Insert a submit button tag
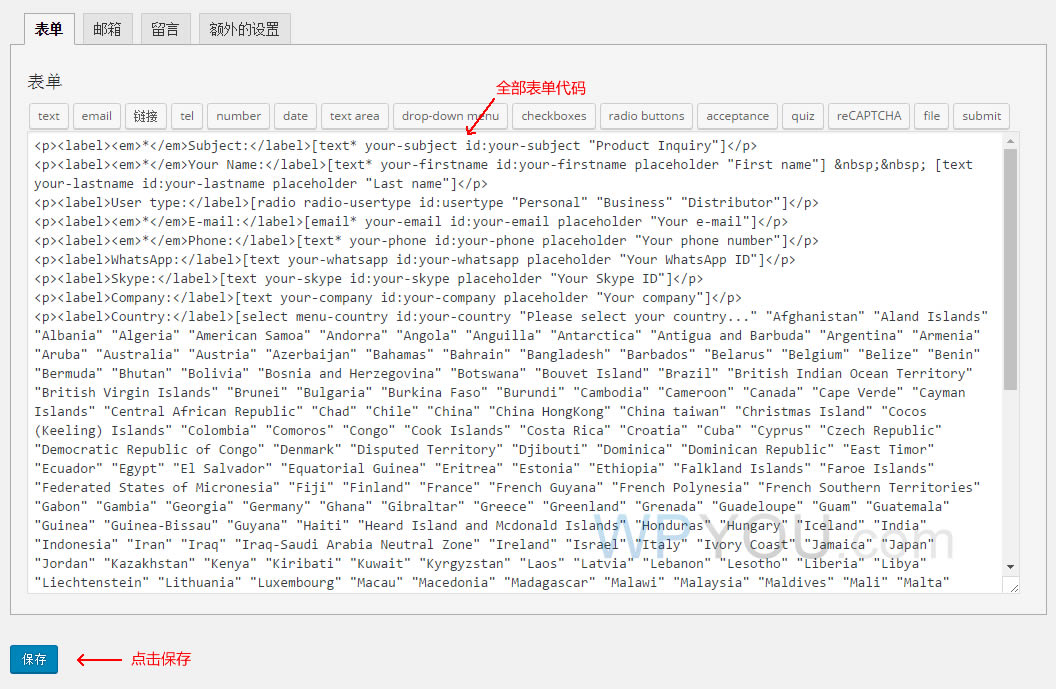The height and width of the screenshot is (689, 1056). click(x=982, y=116)
